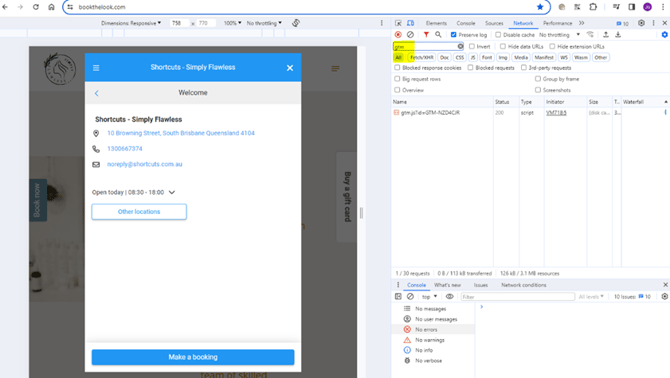The width and height of the screenshot is (670, 378).
Task: Go to browser home page icon
Action: pyautogui.click(x=51, y=7)
